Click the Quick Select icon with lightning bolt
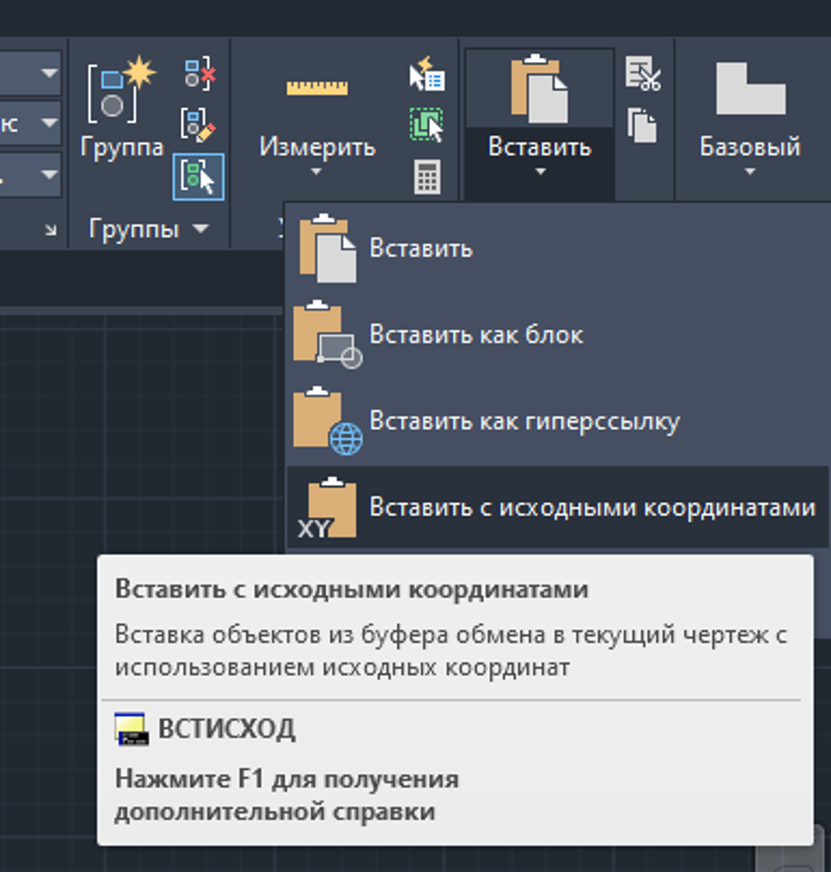The width and height of the screenshot is (831, 872). click(x=427, y=75)
